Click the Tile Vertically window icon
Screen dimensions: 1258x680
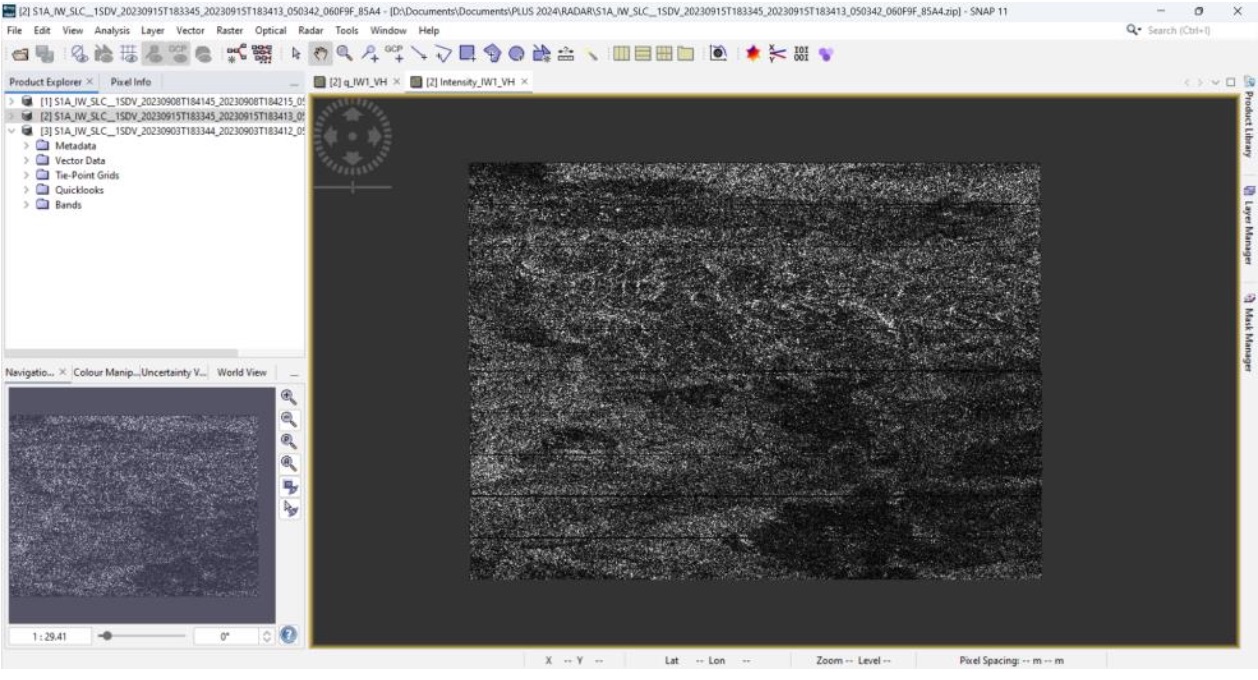click(x=643, y=53)
